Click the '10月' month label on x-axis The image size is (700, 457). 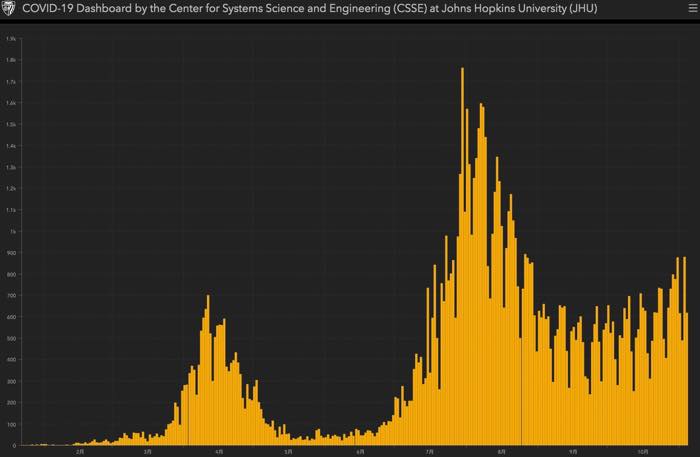[x=643, y=452]
